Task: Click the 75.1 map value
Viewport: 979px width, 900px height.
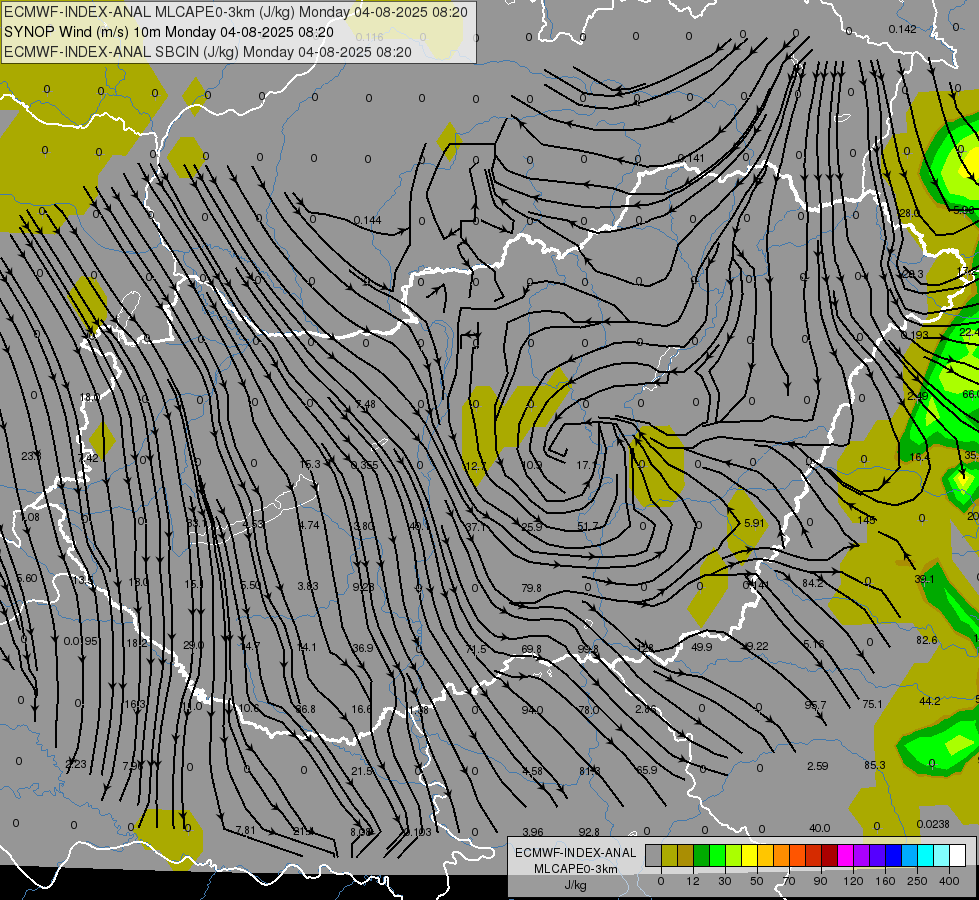Action: pos(872,704)
